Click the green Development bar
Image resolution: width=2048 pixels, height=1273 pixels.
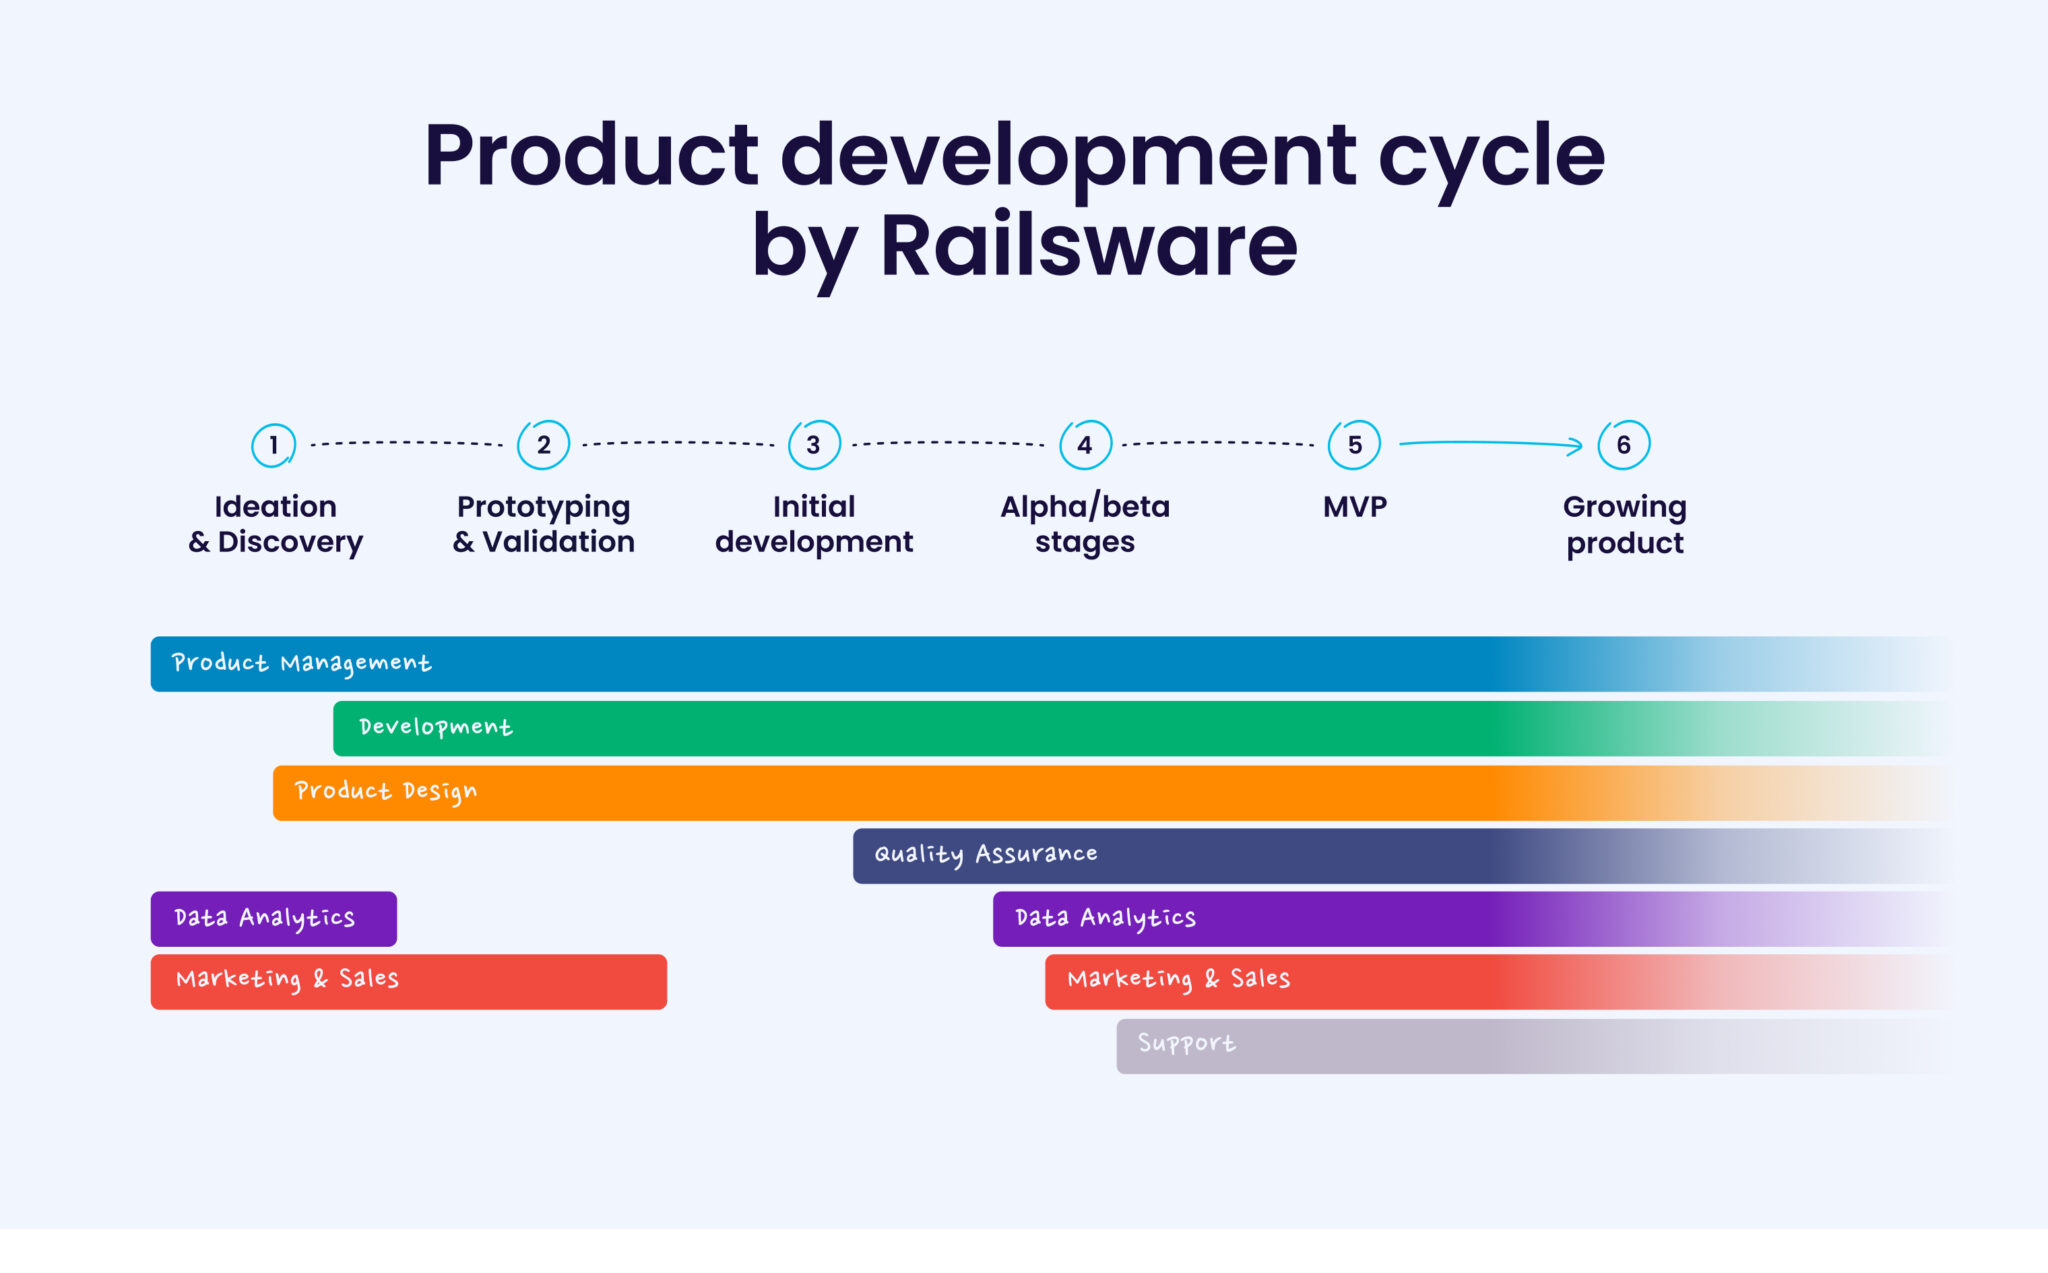[x=900, y=728]
